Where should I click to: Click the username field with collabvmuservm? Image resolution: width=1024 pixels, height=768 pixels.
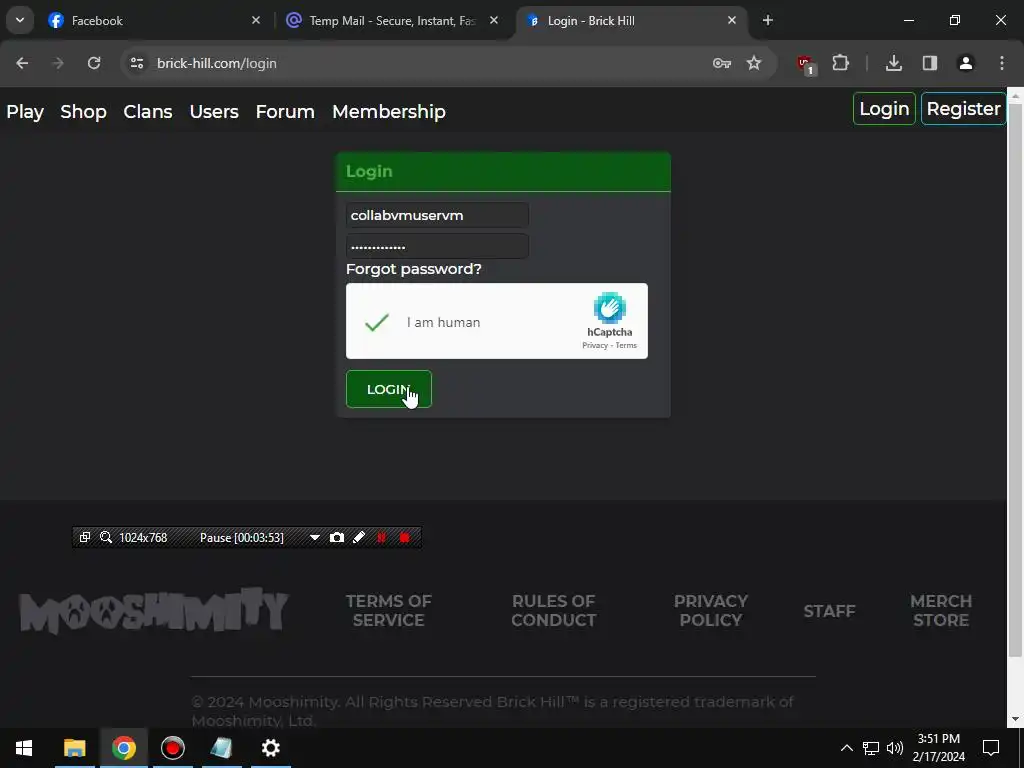click(x=437, y=215)
